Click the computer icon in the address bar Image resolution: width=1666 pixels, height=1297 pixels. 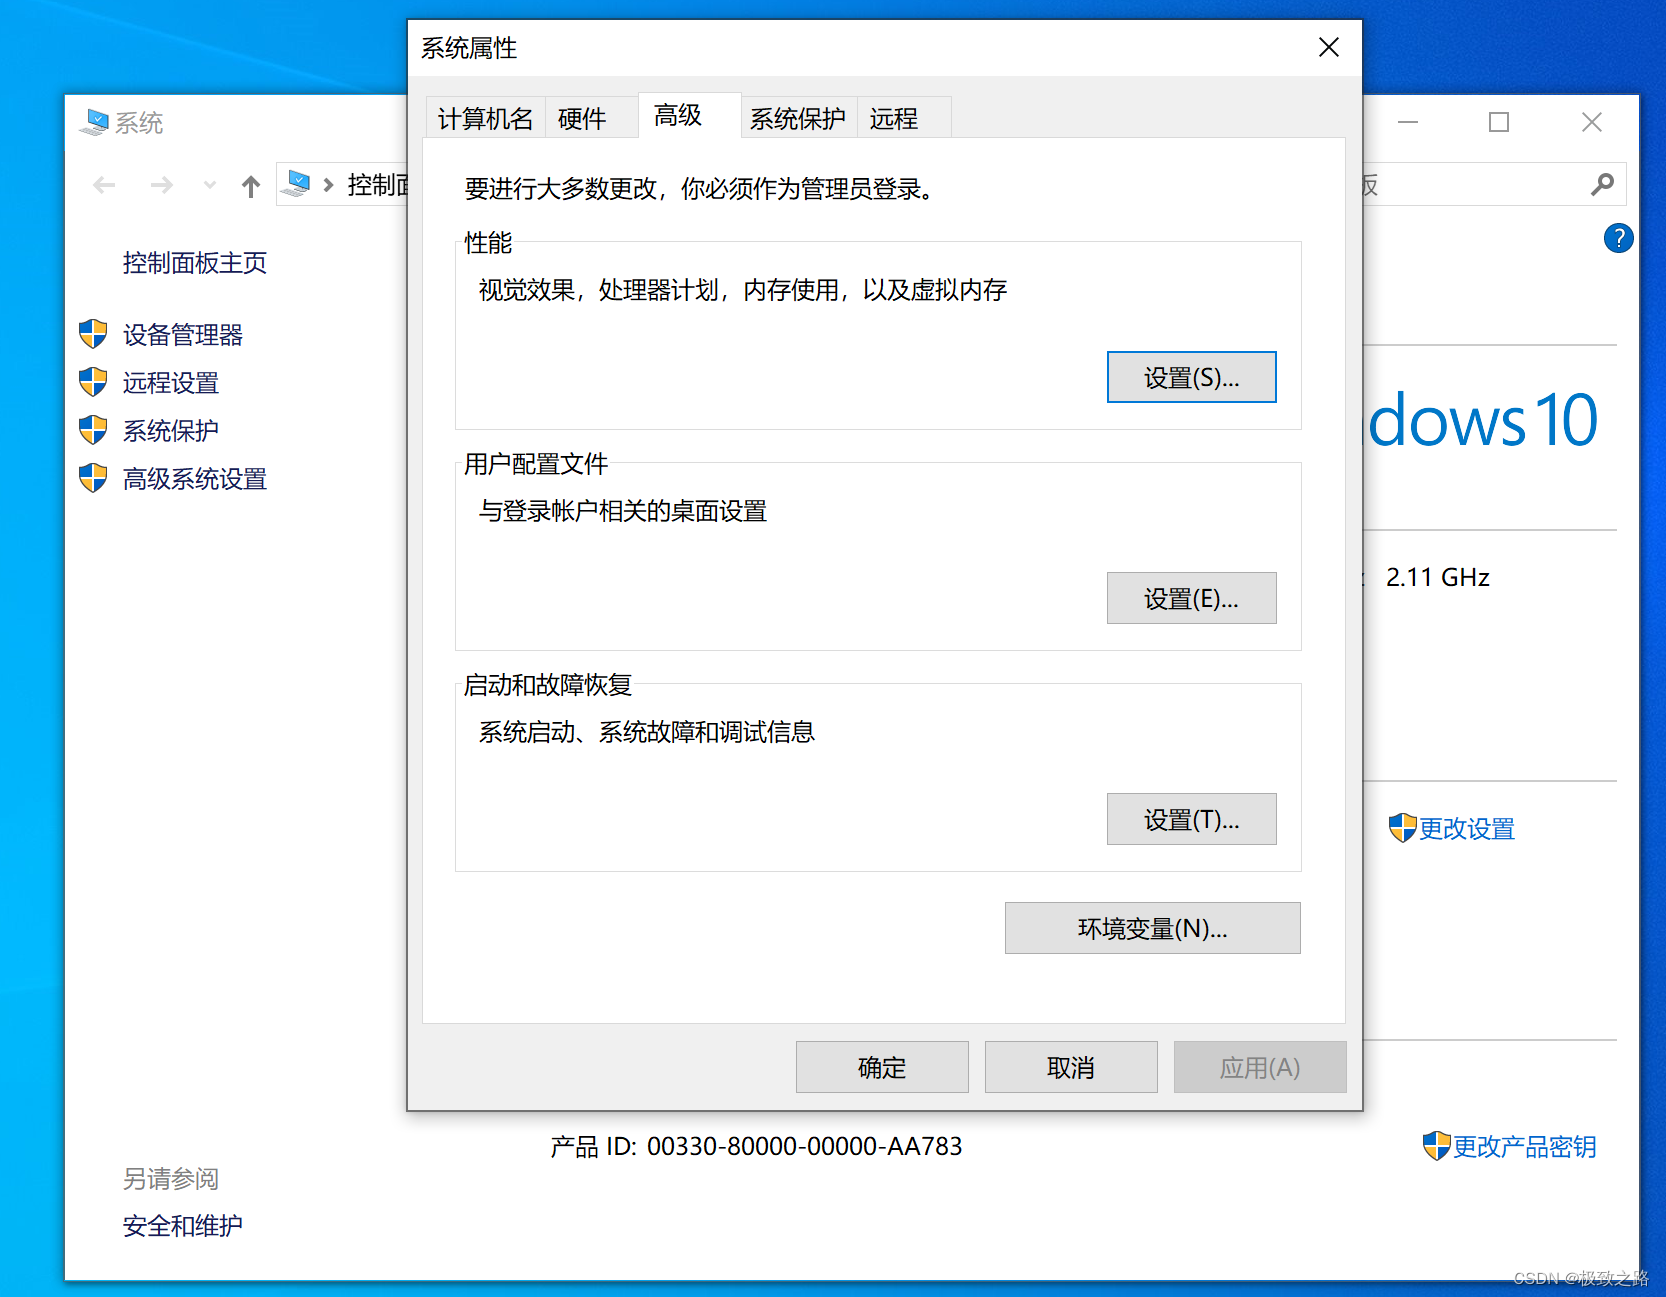[x=296, y=184]
